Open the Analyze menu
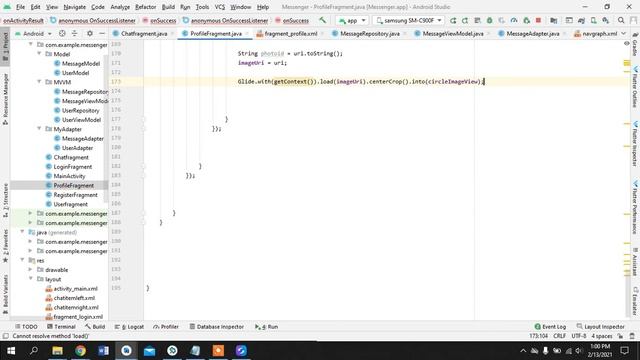Screen dimensions: 640x360 tap(120, 7)
